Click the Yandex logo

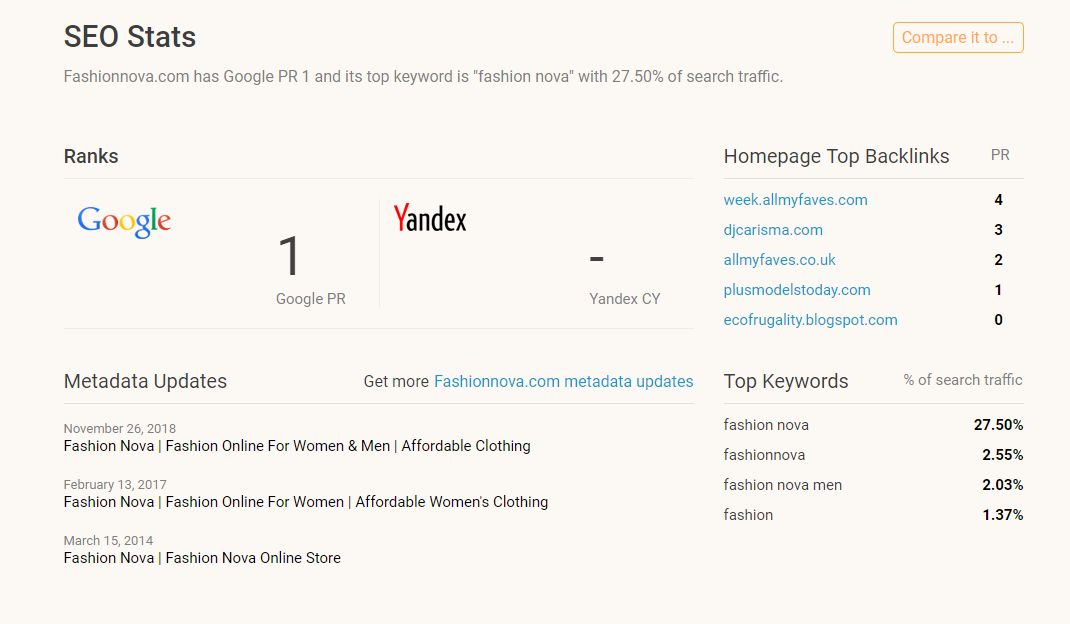coord(430,218)
